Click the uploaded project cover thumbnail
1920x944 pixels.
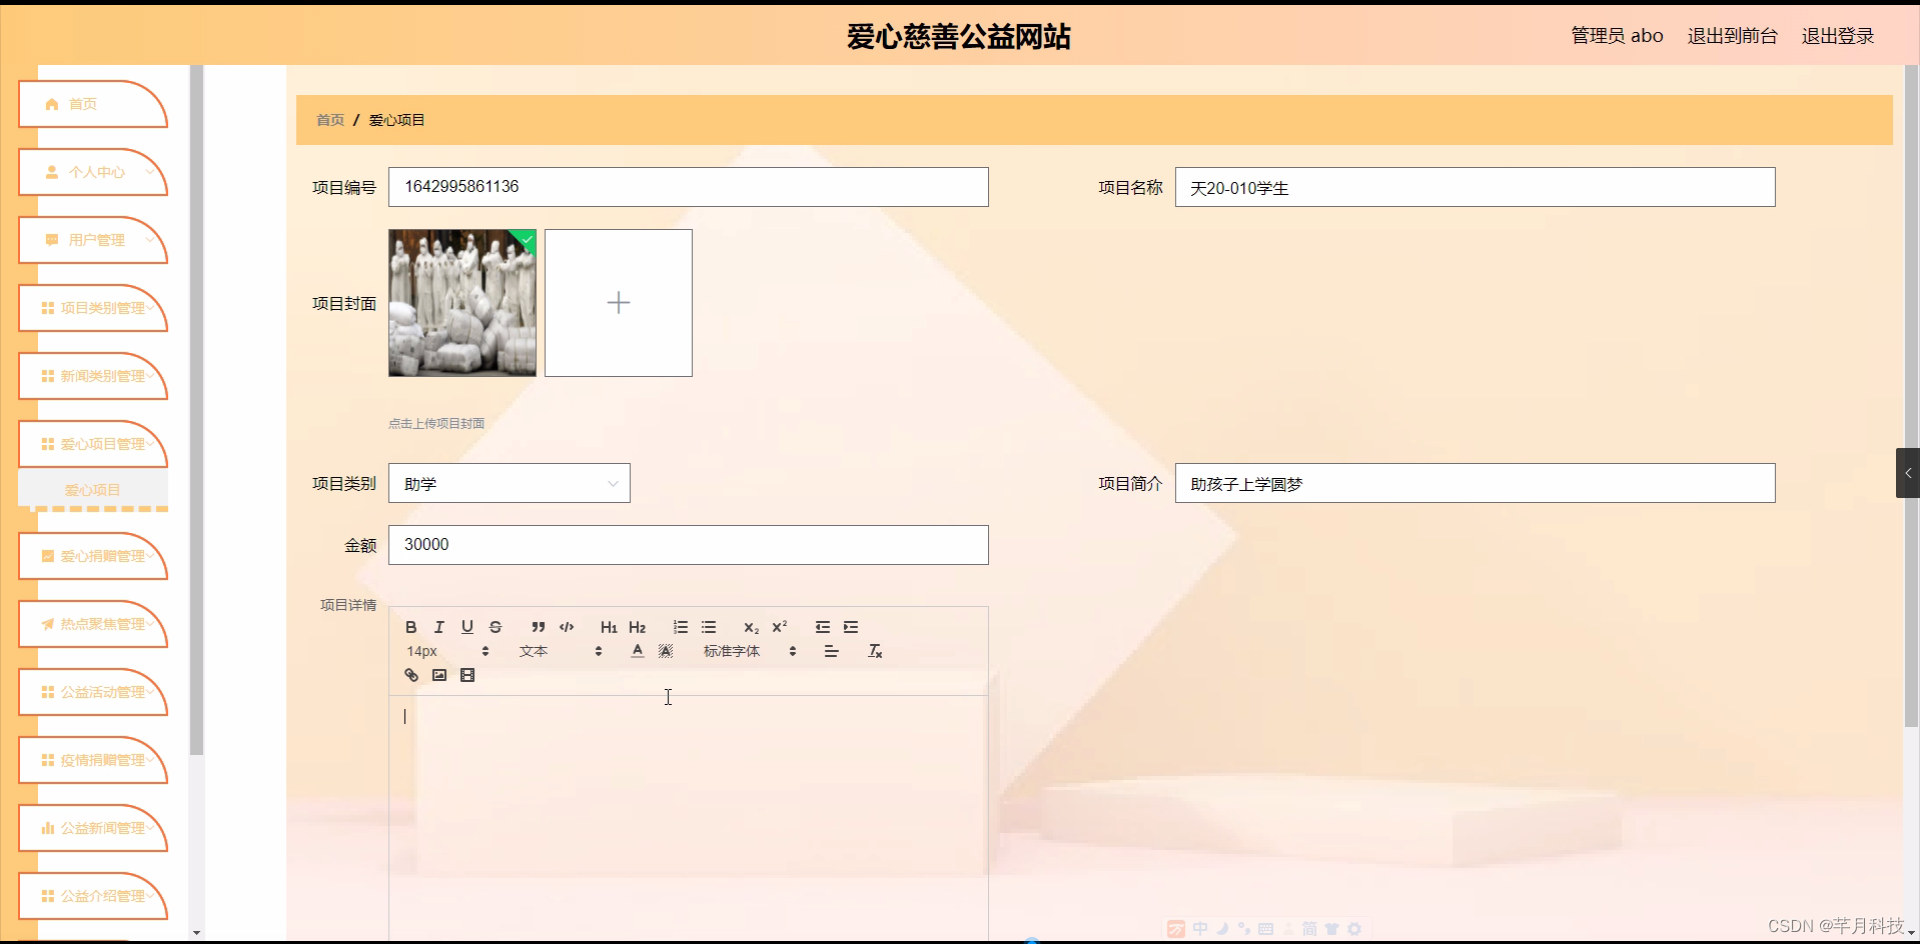tap(462, 303)
